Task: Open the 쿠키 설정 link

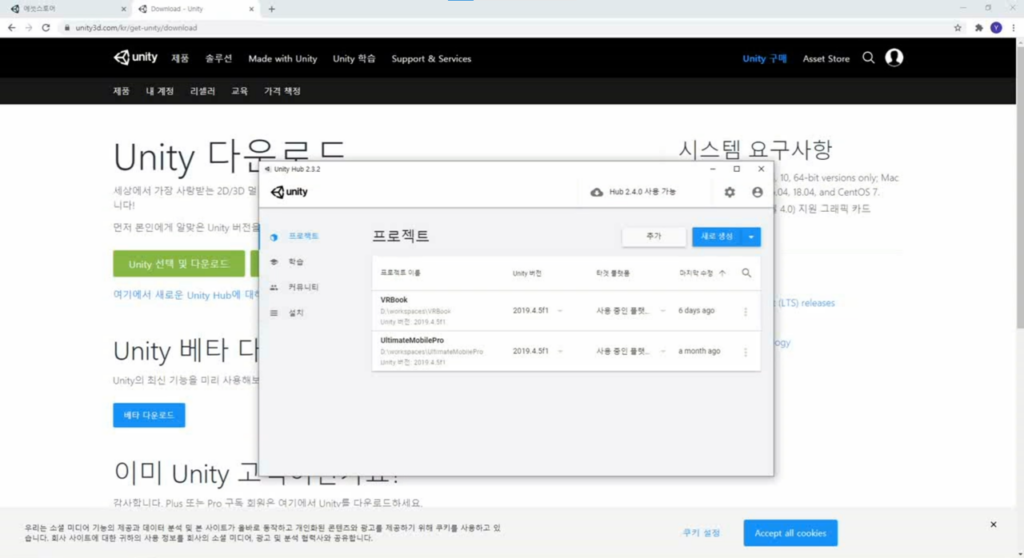Action: click(701, 533)
